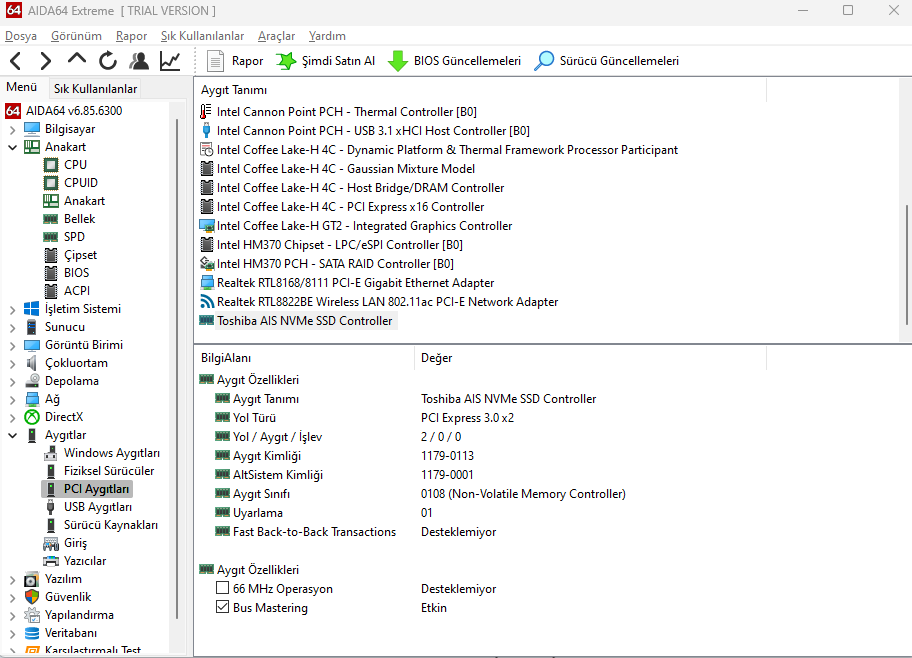Open the Araçlar menu
This screenshot has width=912, height=658.
[276, 36]
